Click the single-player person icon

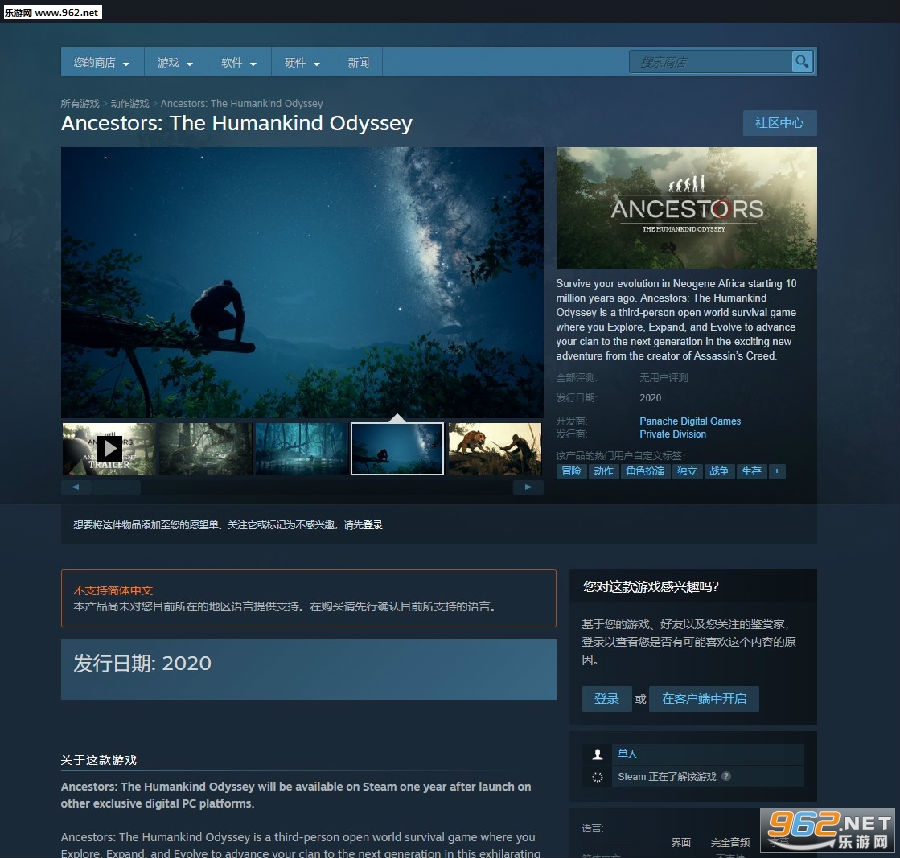[x=597, y=754]
